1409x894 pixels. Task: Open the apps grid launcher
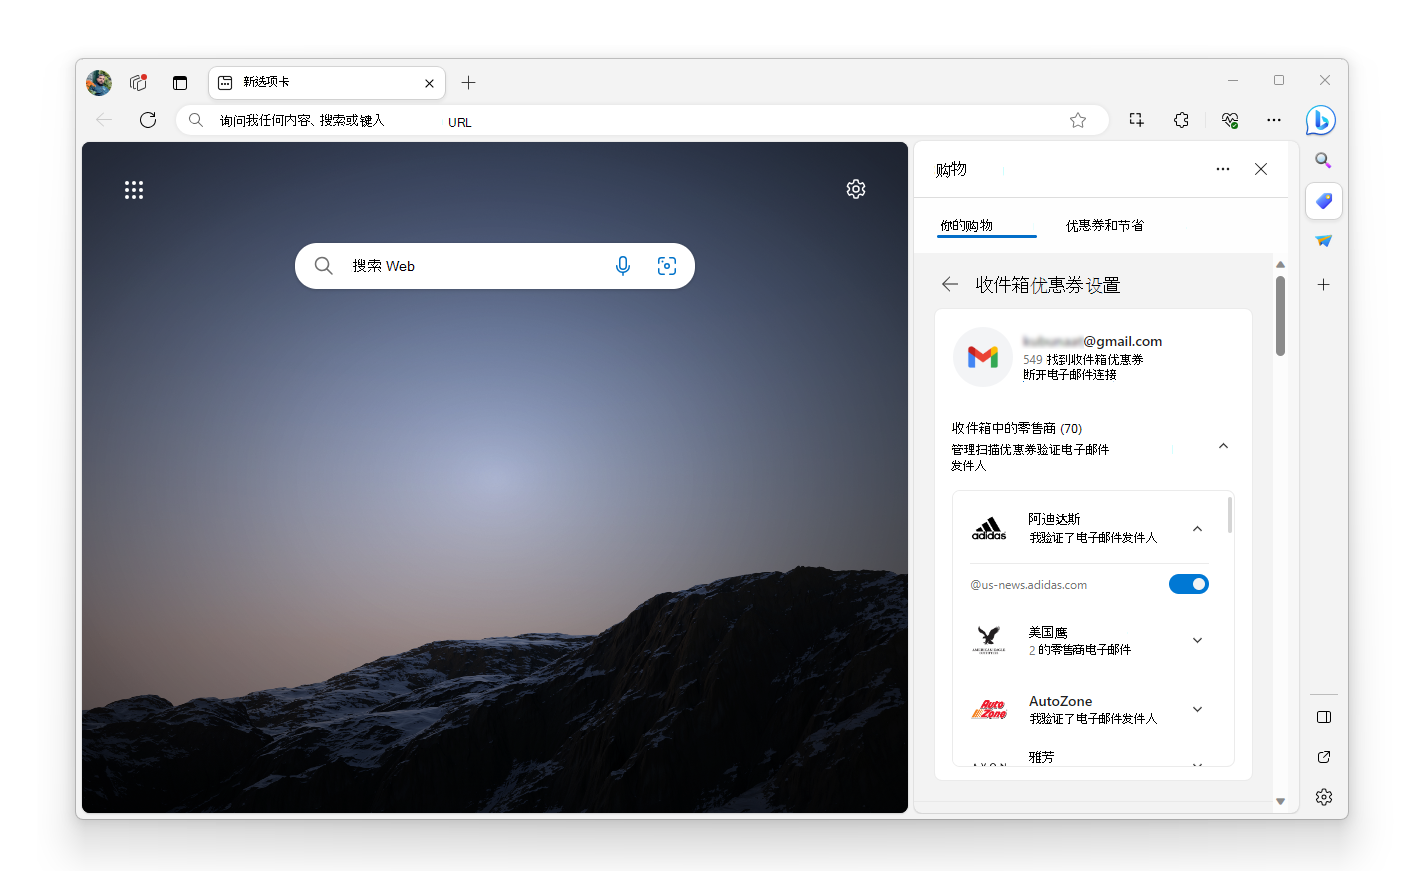pos(134,190)
